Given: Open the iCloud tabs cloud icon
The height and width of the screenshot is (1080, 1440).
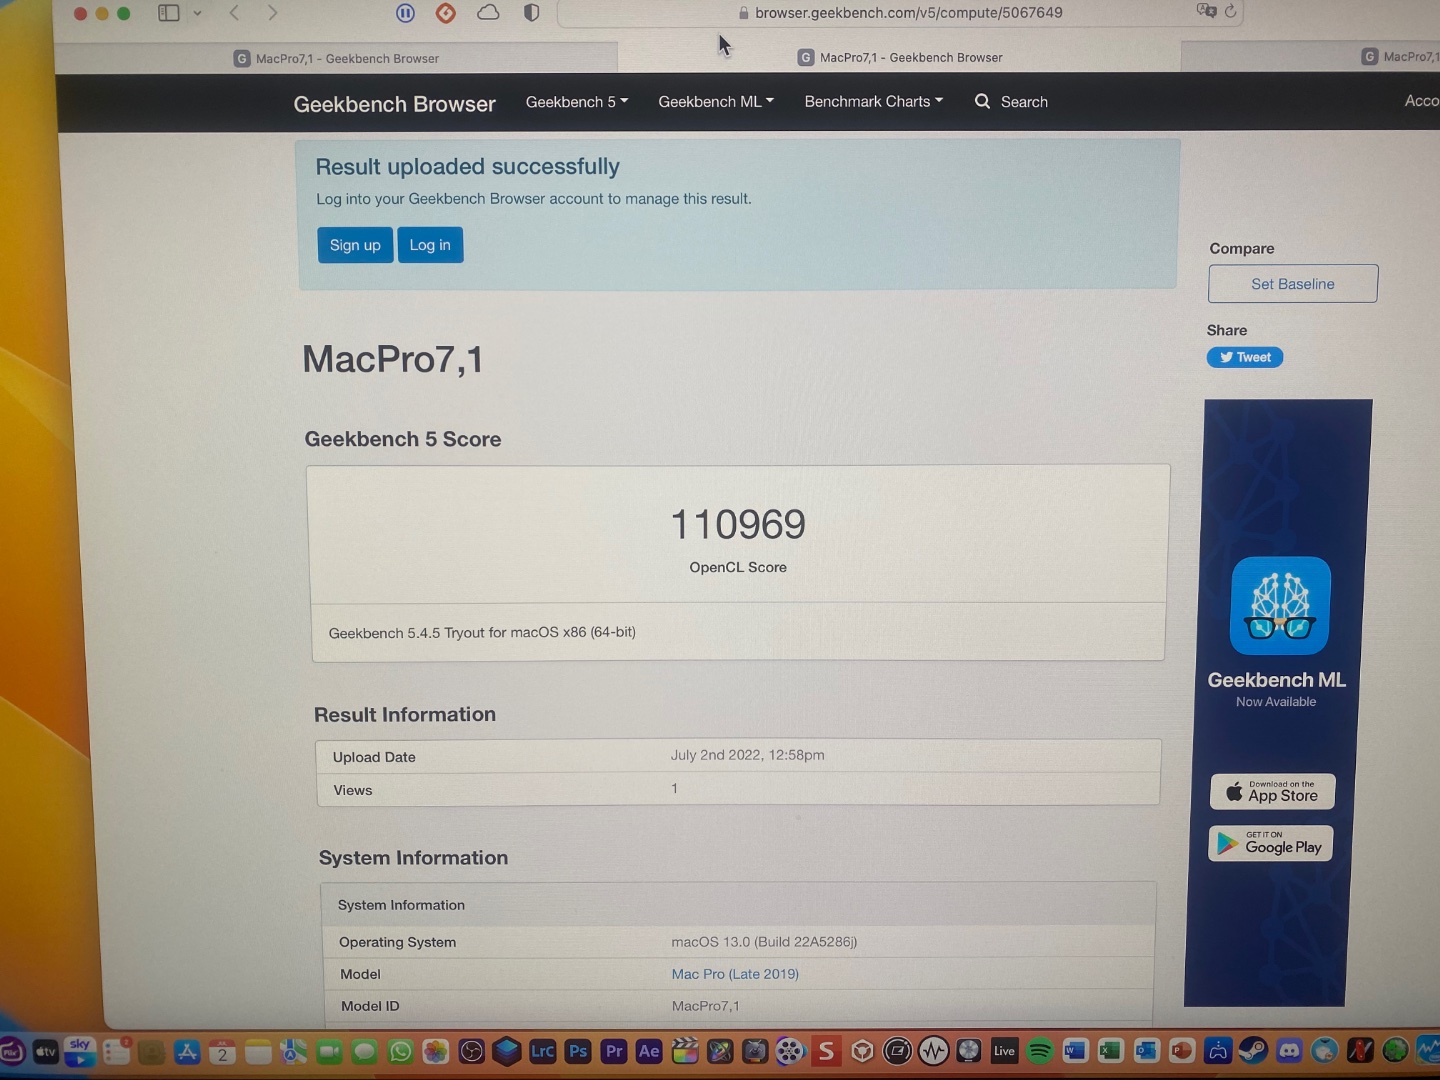Looking at the screenshot, I should click(488, 13).
